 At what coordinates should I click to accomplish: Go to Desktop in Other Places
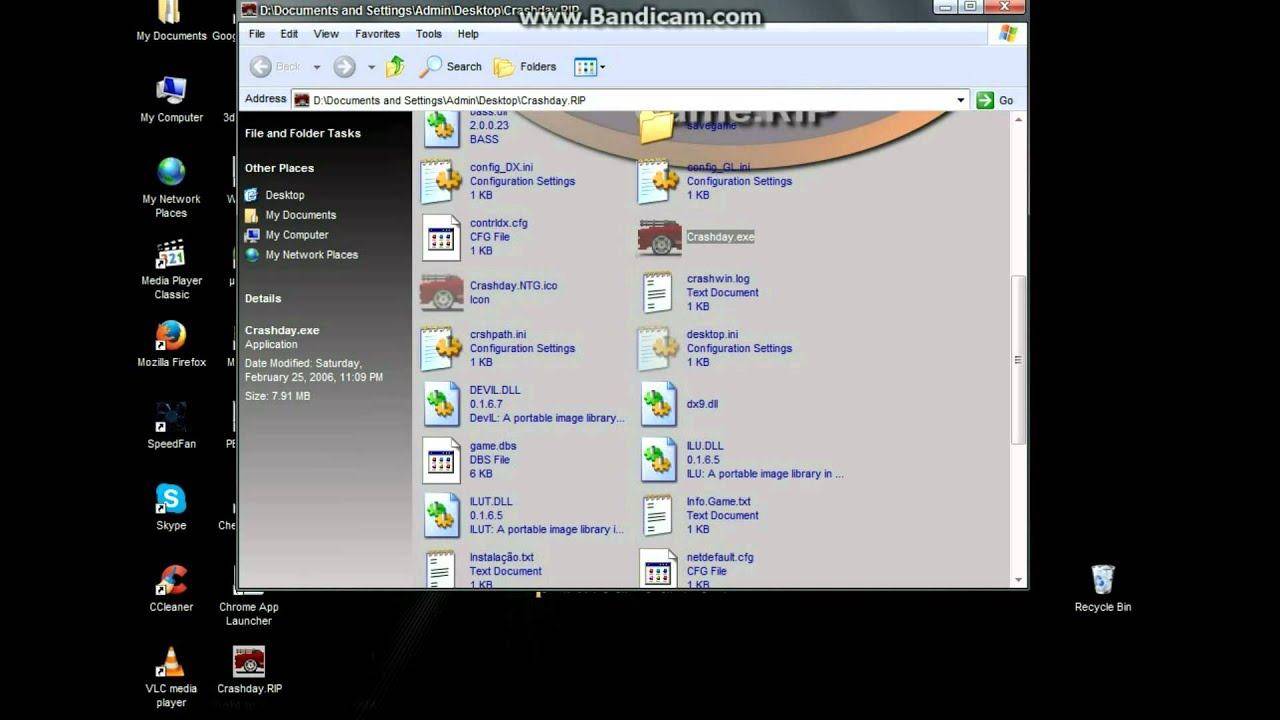(x=284, y=195)
